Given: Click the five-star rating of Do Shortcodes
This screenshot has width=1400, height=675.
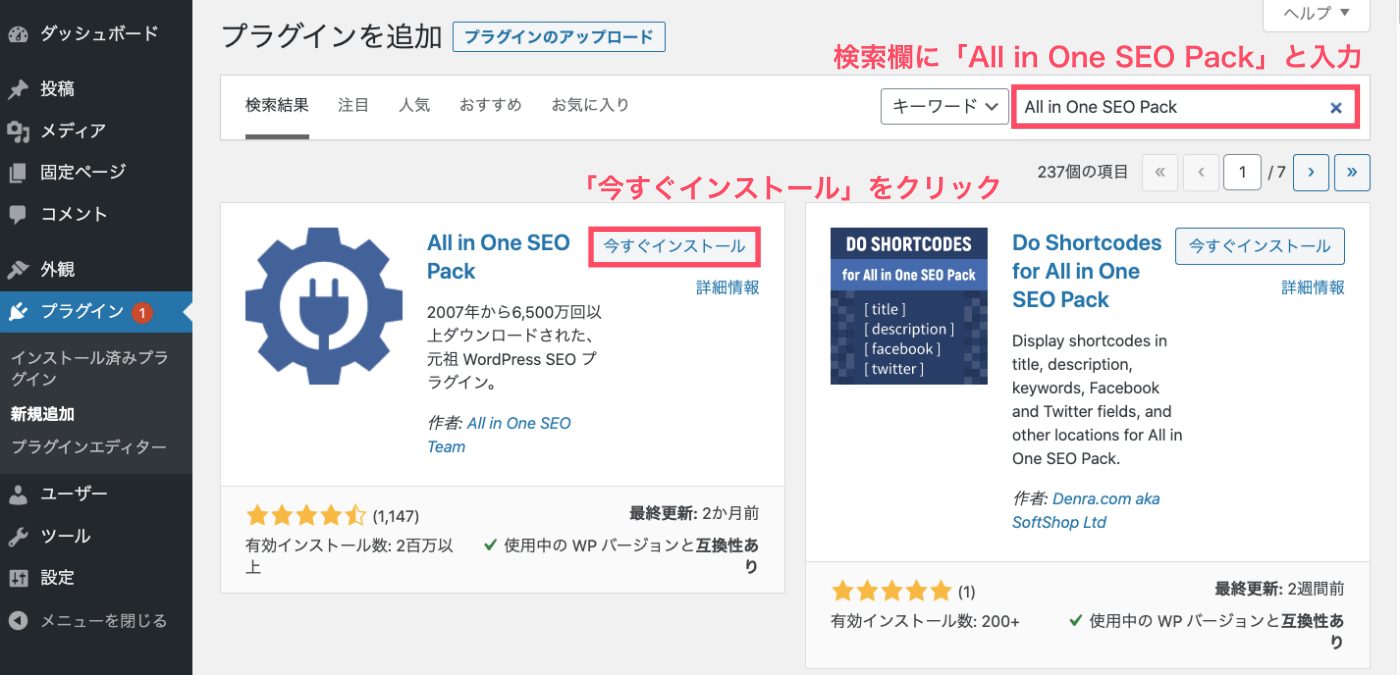Looking at the screenshot, I should point(892,590).
